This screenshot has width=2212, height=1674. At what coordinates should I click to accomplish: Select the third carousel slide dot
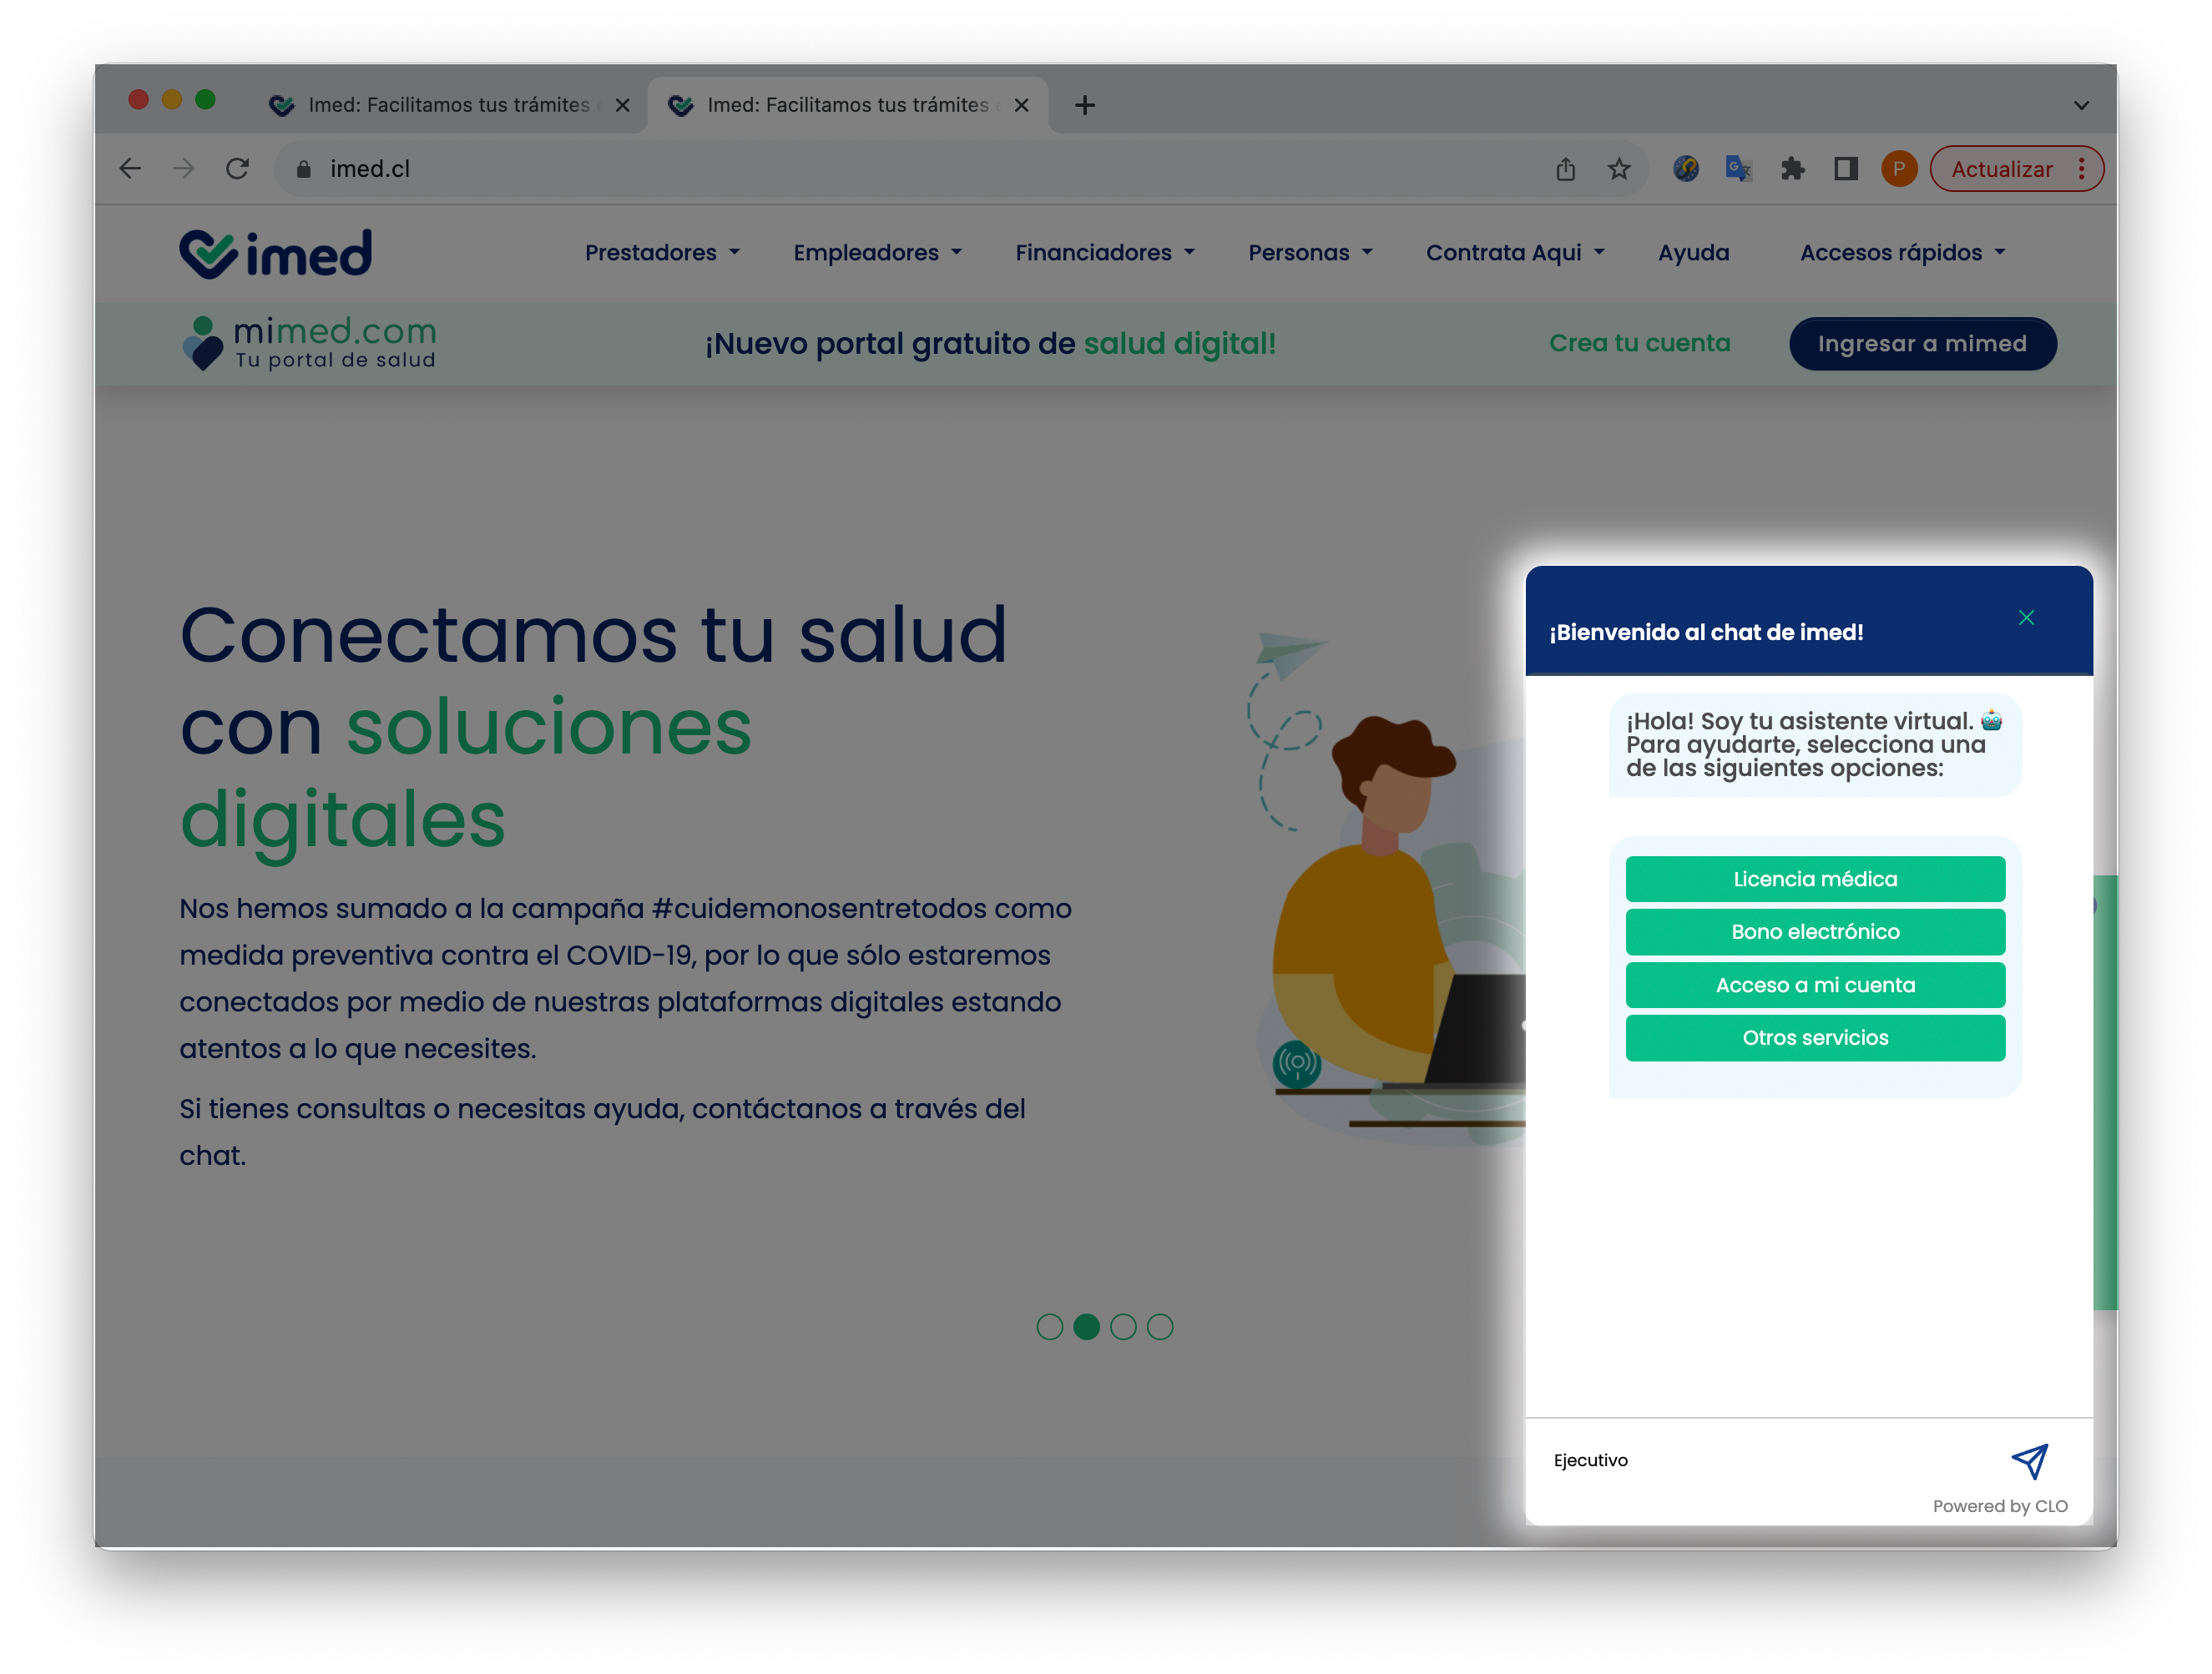pyautogui.click(x=1123, y=1327)
